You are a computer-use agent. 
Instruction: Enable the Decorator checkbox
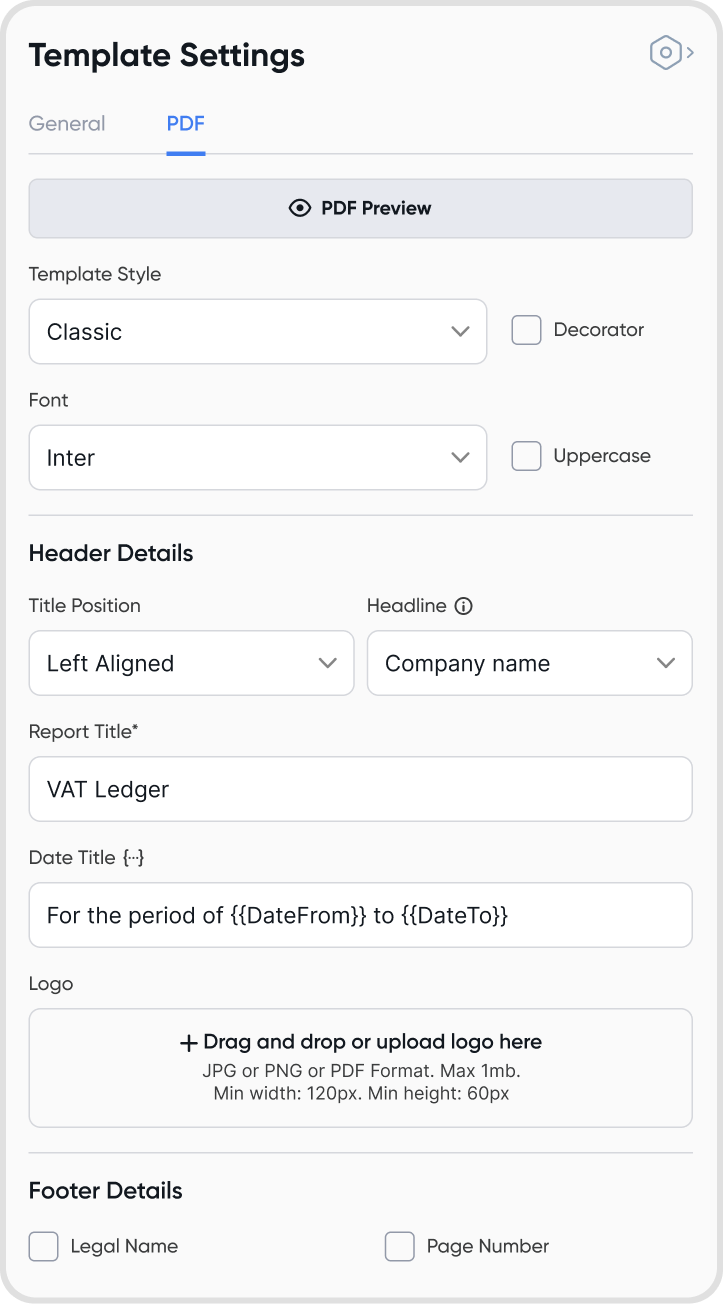527,330
